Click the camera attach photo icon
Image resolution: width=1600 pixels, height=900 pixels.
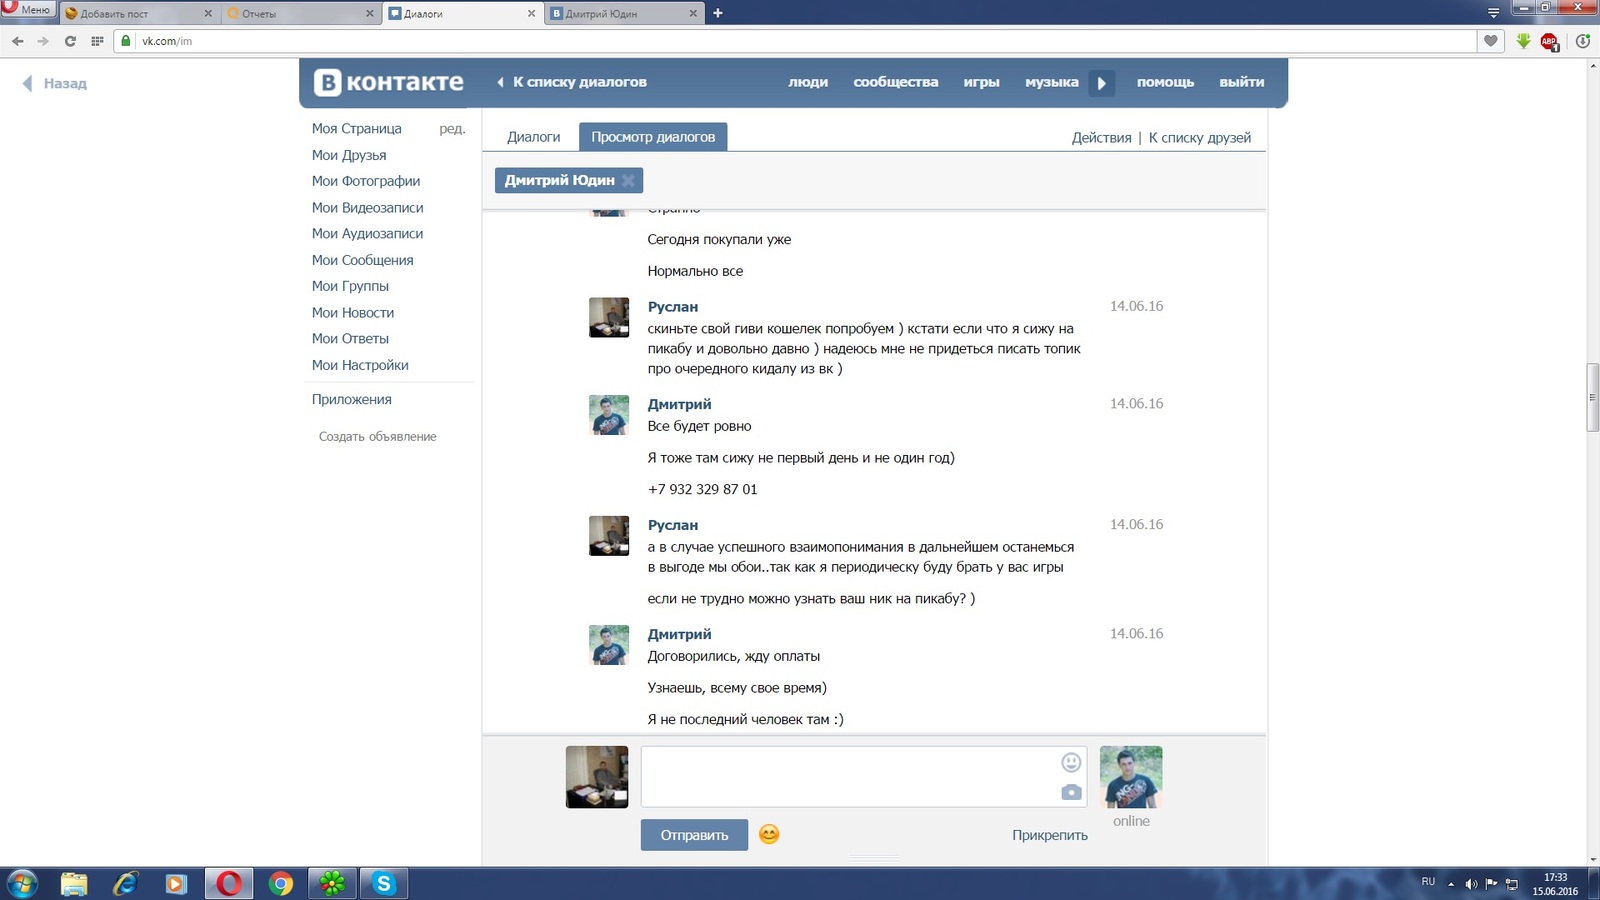1071,792
